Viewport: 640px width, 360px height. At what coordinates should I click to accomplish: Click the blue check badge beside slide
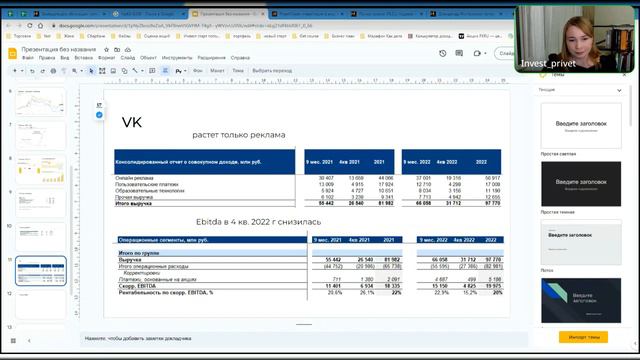point(99,115)
